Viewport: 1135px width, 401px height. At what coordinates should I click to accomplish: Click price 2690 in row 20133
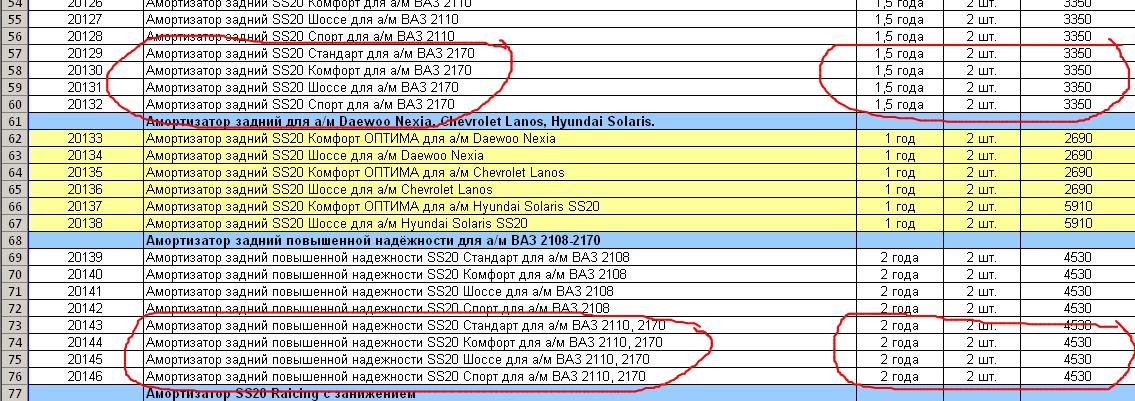click(1078, 138)
